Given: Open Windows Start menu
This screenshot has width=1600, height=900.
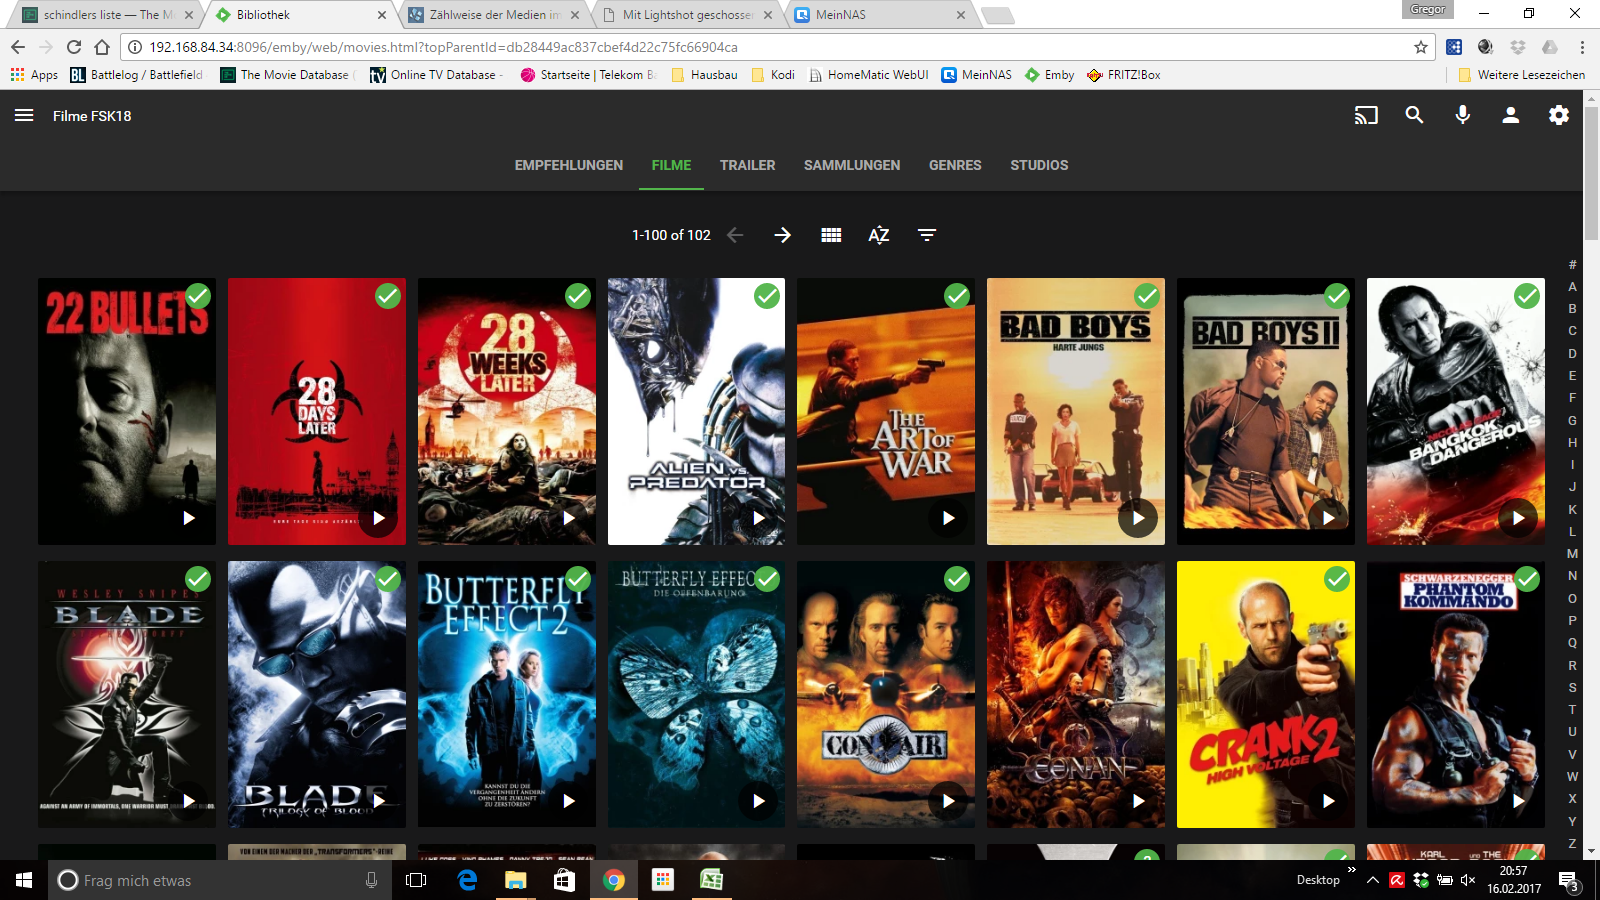Looking at the screenshot, I should 24,880.
